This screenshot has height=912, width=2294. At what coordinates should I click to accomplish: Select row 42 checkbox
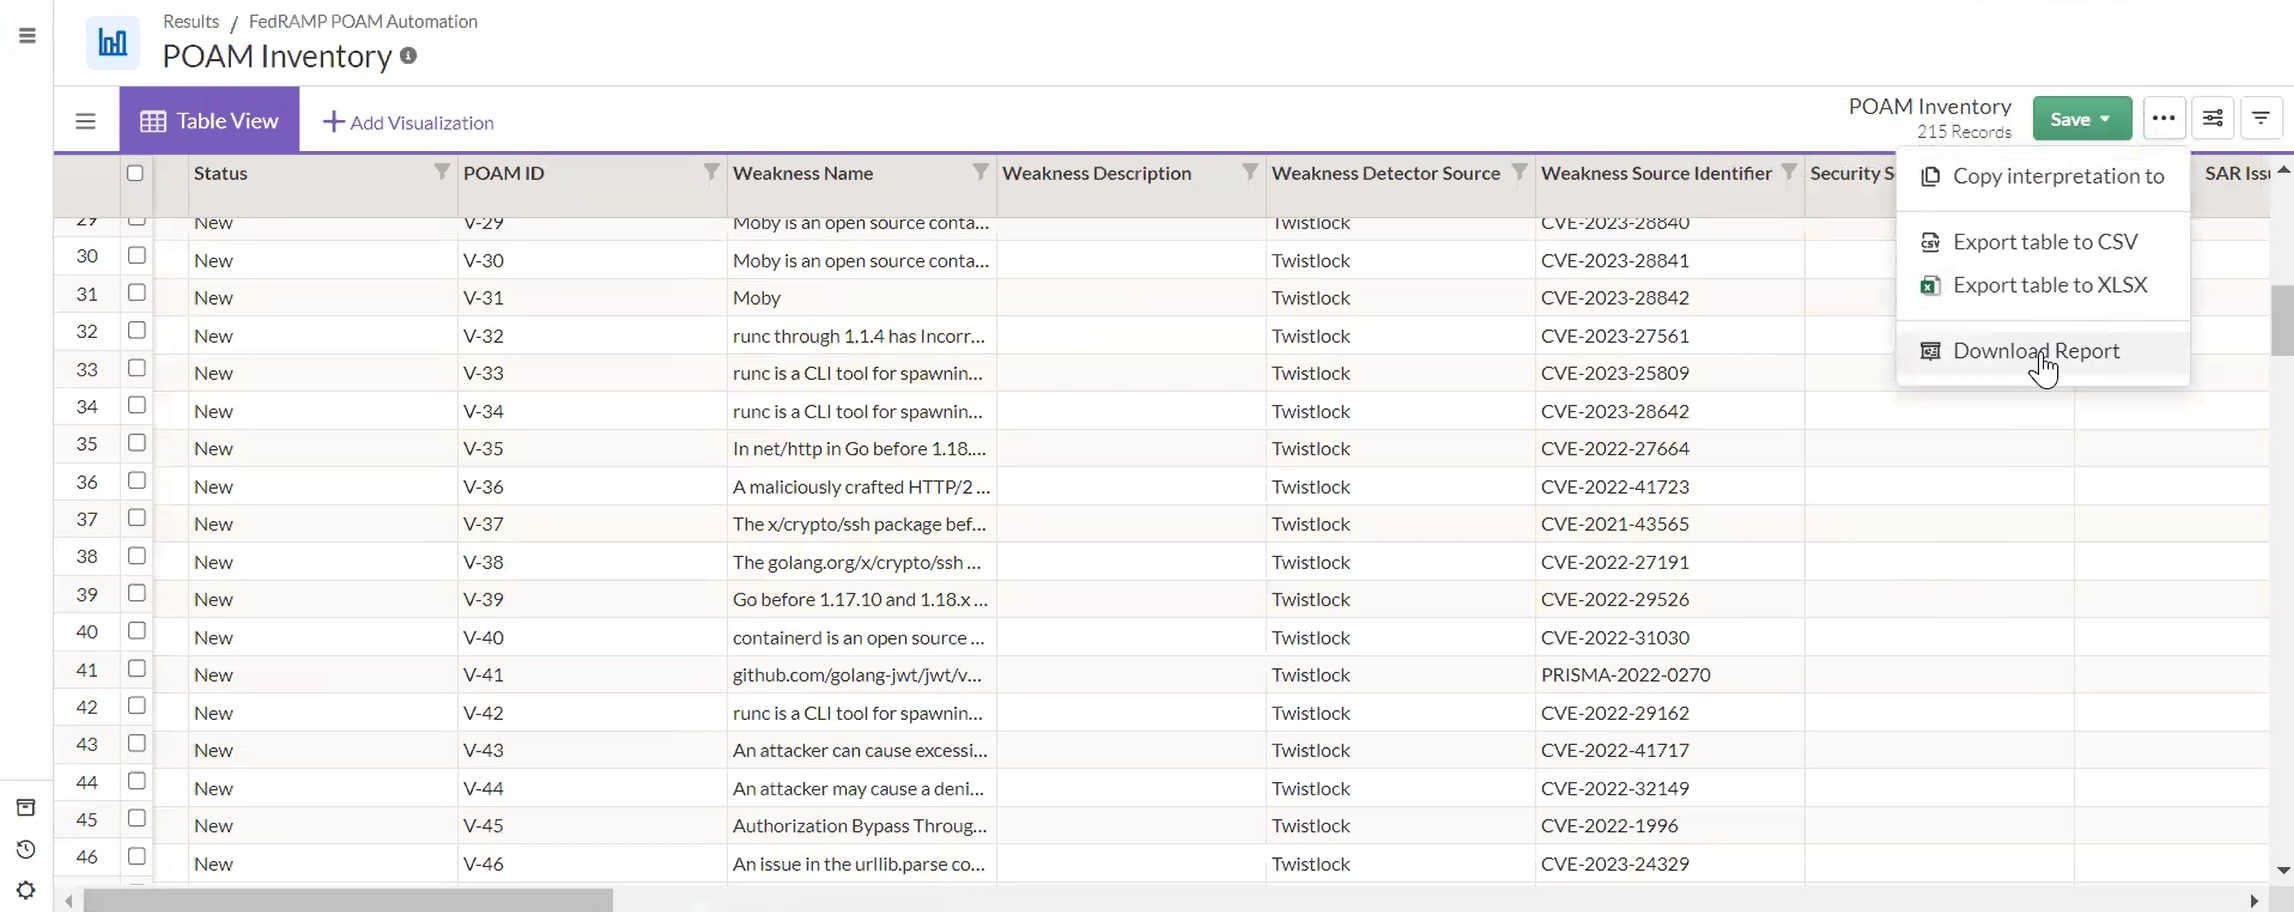[x=137, y=706]
